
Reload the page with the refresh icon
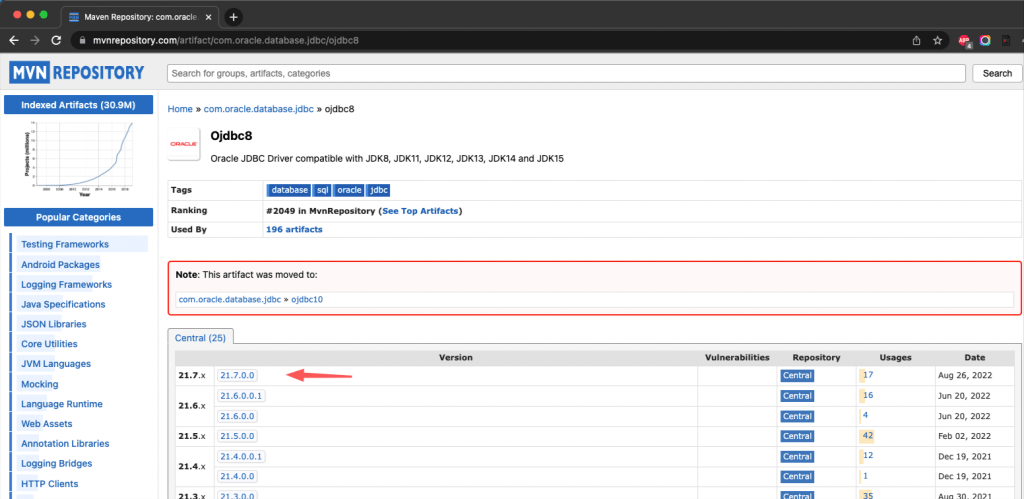[56, 40]
